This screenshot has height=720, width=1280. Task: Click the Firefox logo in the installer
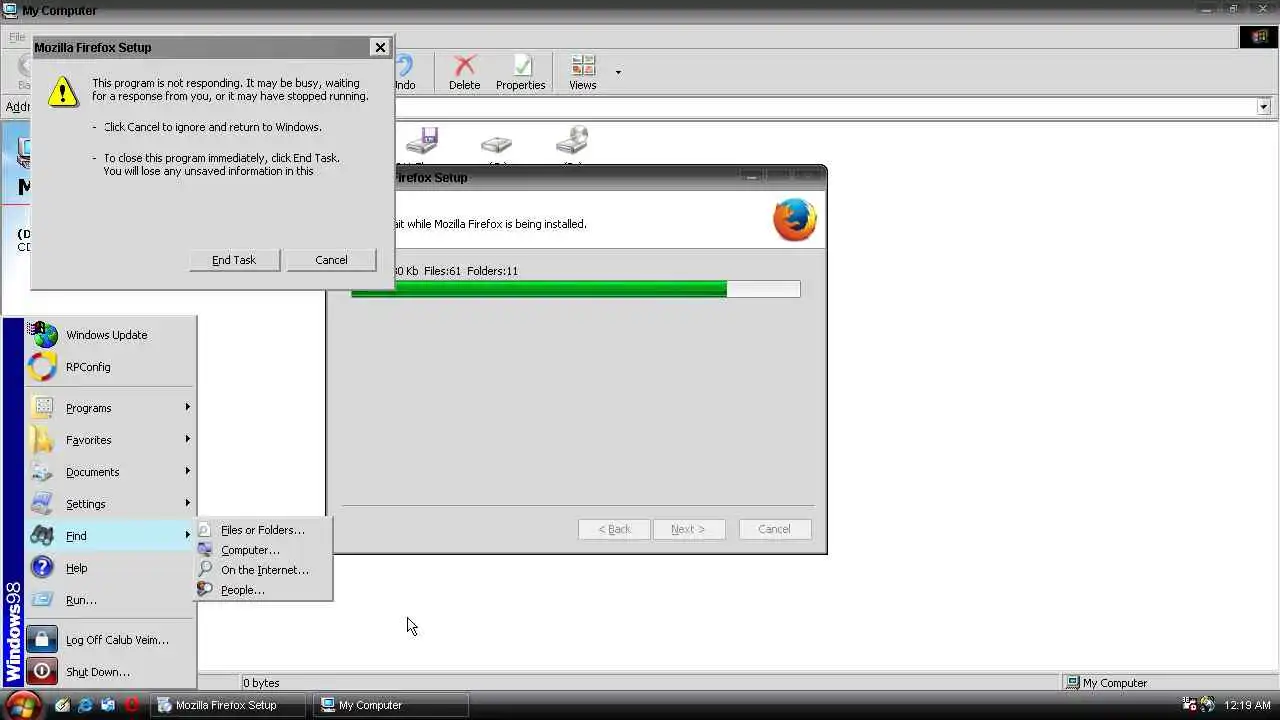pos(795,220)
